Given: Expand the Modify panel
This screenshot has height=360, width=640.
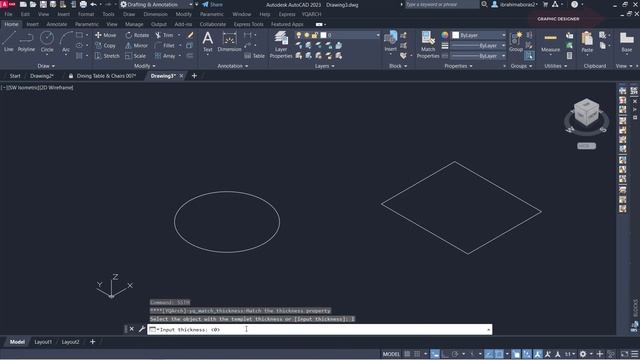Looking at the screenshot, I should [x=144, y=66].
